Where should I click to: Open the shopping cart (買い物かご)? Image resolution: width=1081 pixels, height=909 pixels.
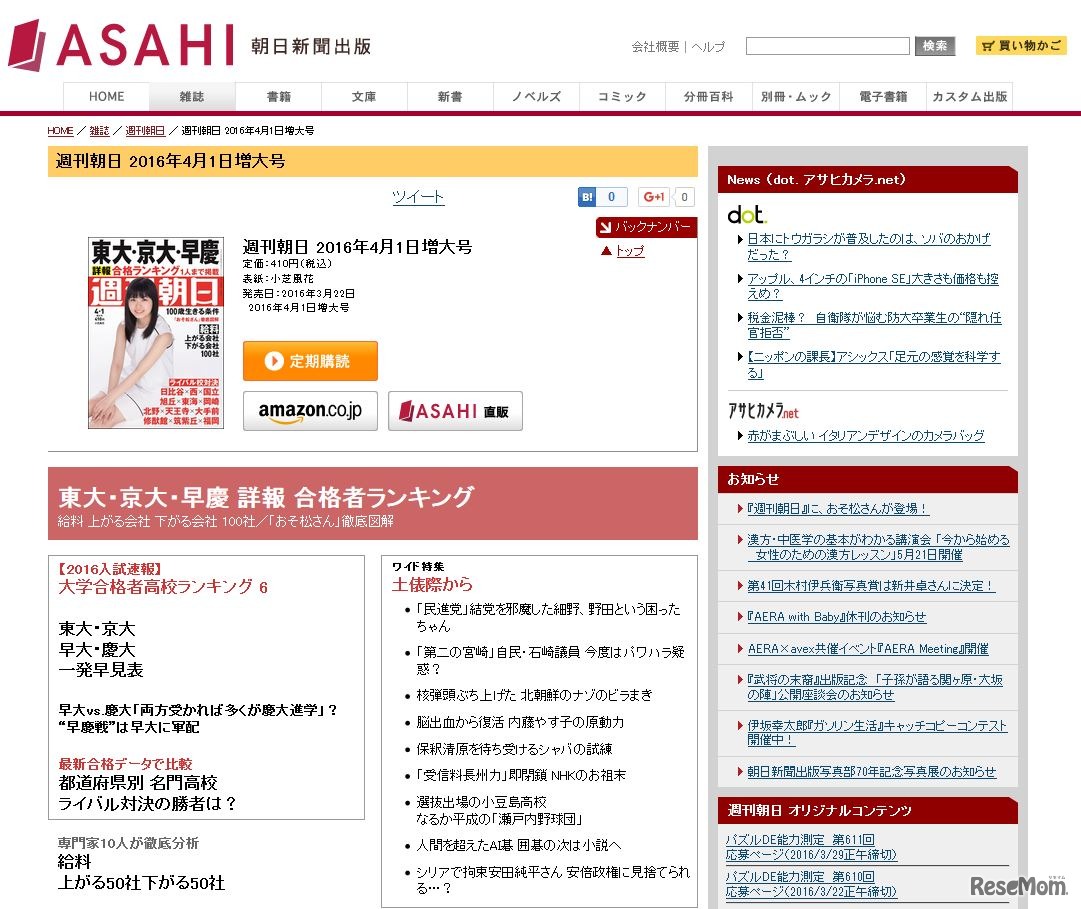[1021, 44]
